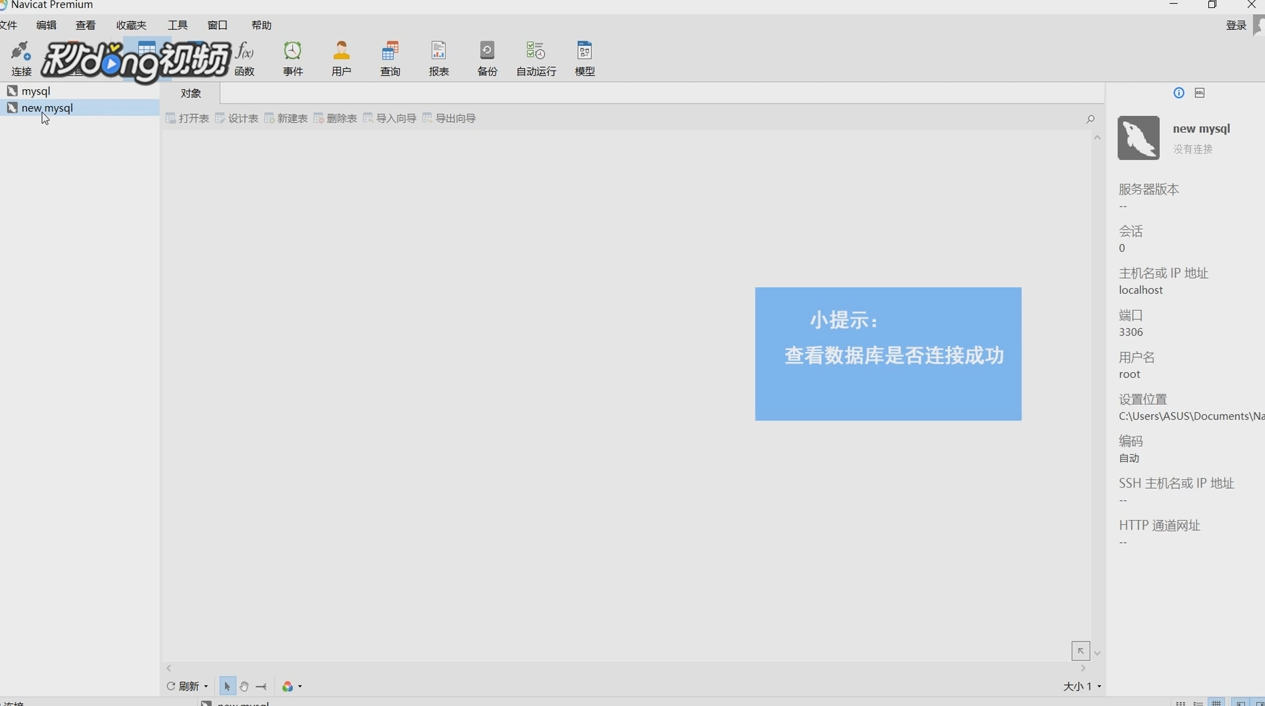Show the info panel icon
The width and height of the screenshot is (1265, 706).
pyautogui.click(x=1179, y=93)
